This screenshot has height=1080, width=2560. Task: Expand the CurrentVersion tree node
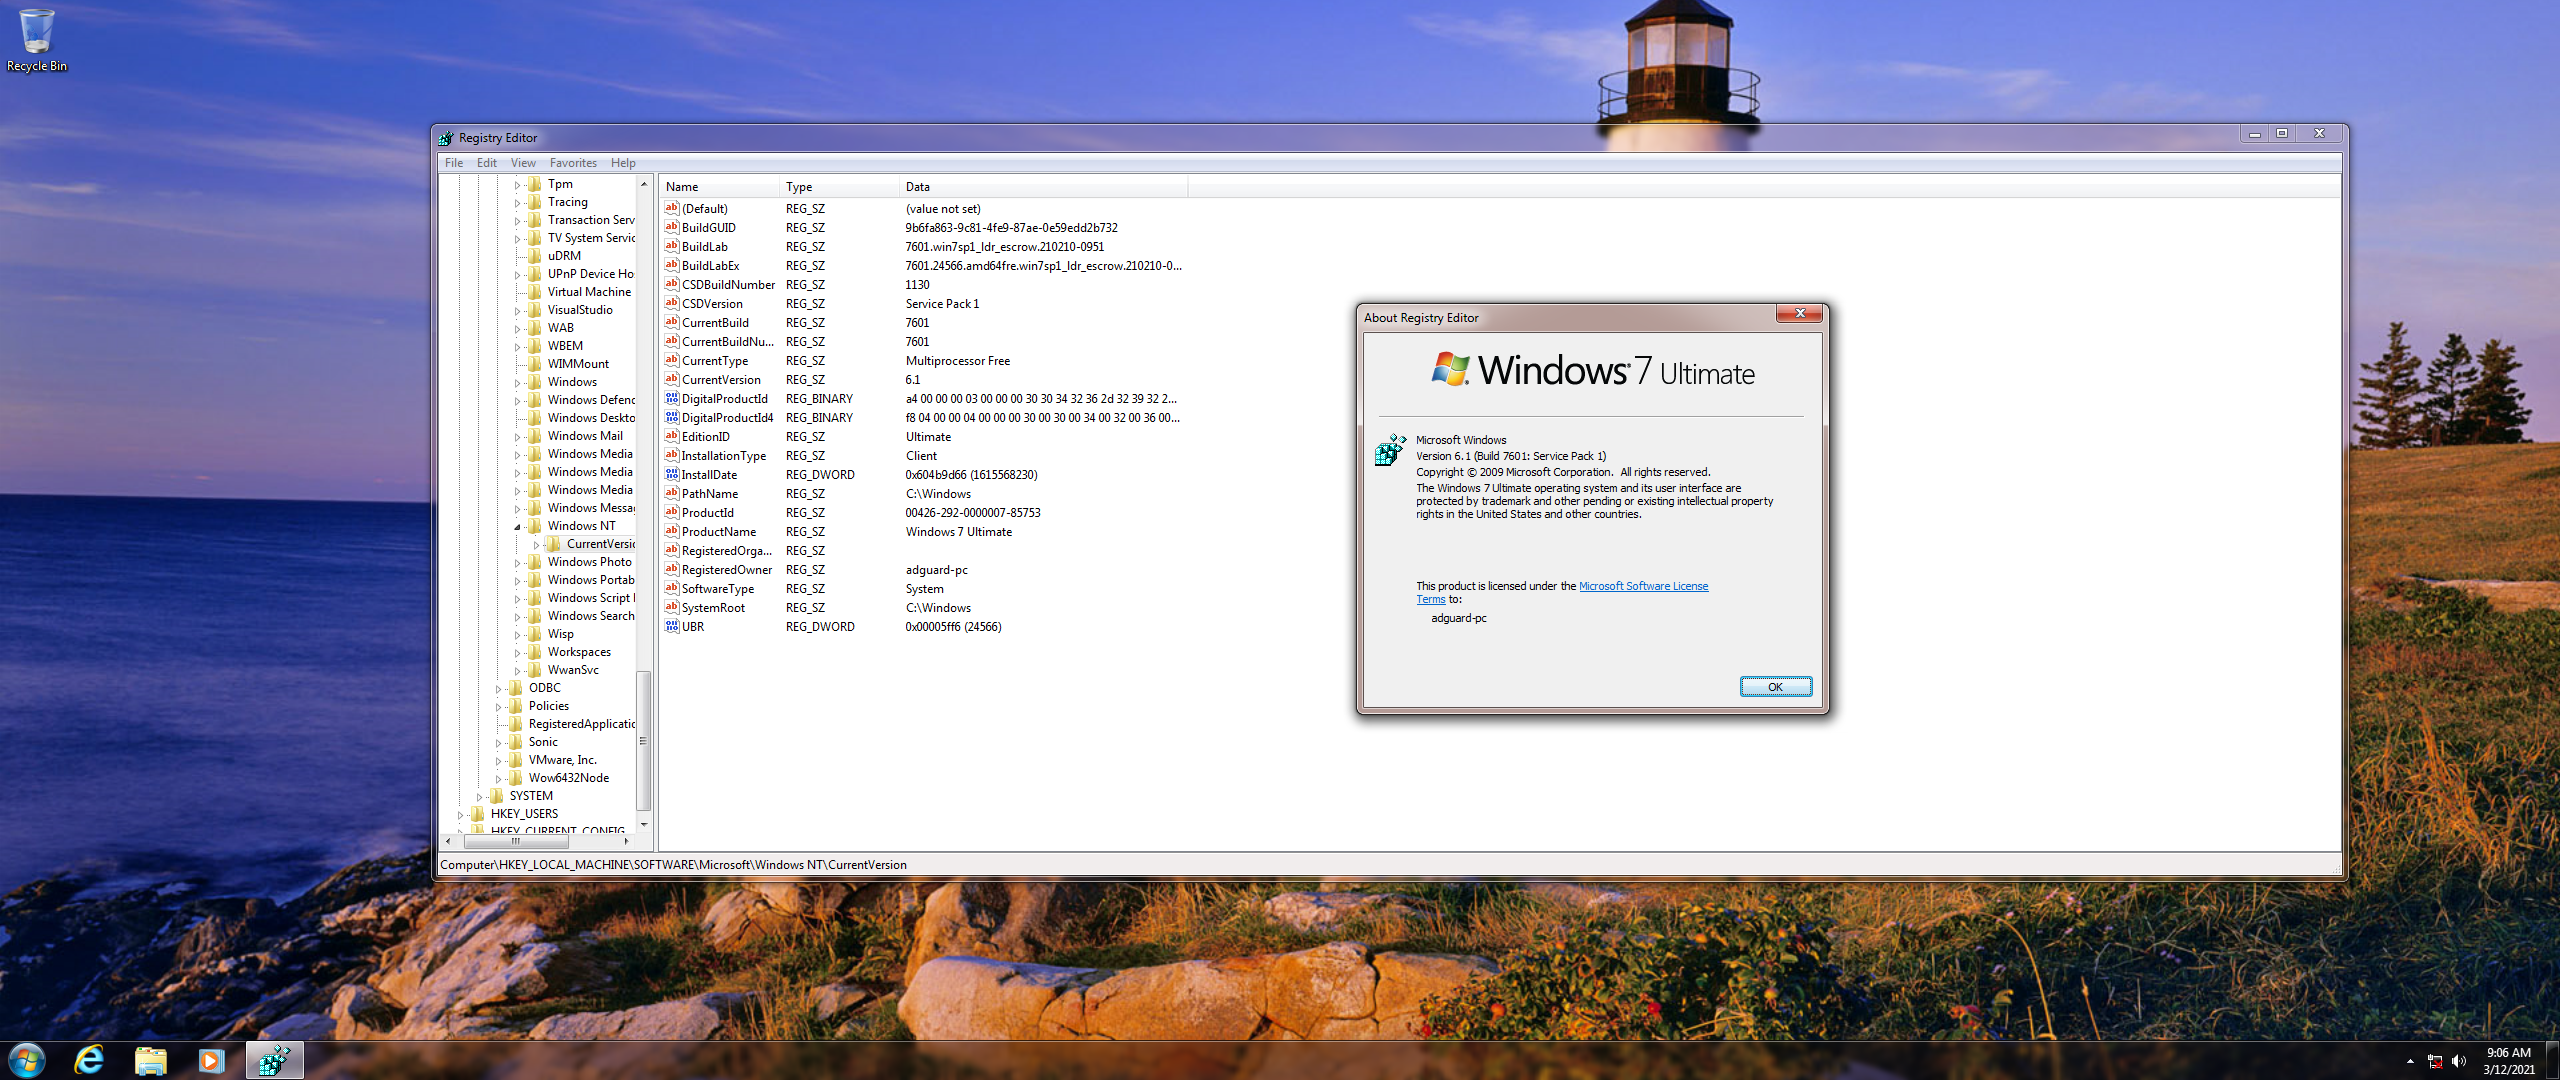tap(537, 544)
